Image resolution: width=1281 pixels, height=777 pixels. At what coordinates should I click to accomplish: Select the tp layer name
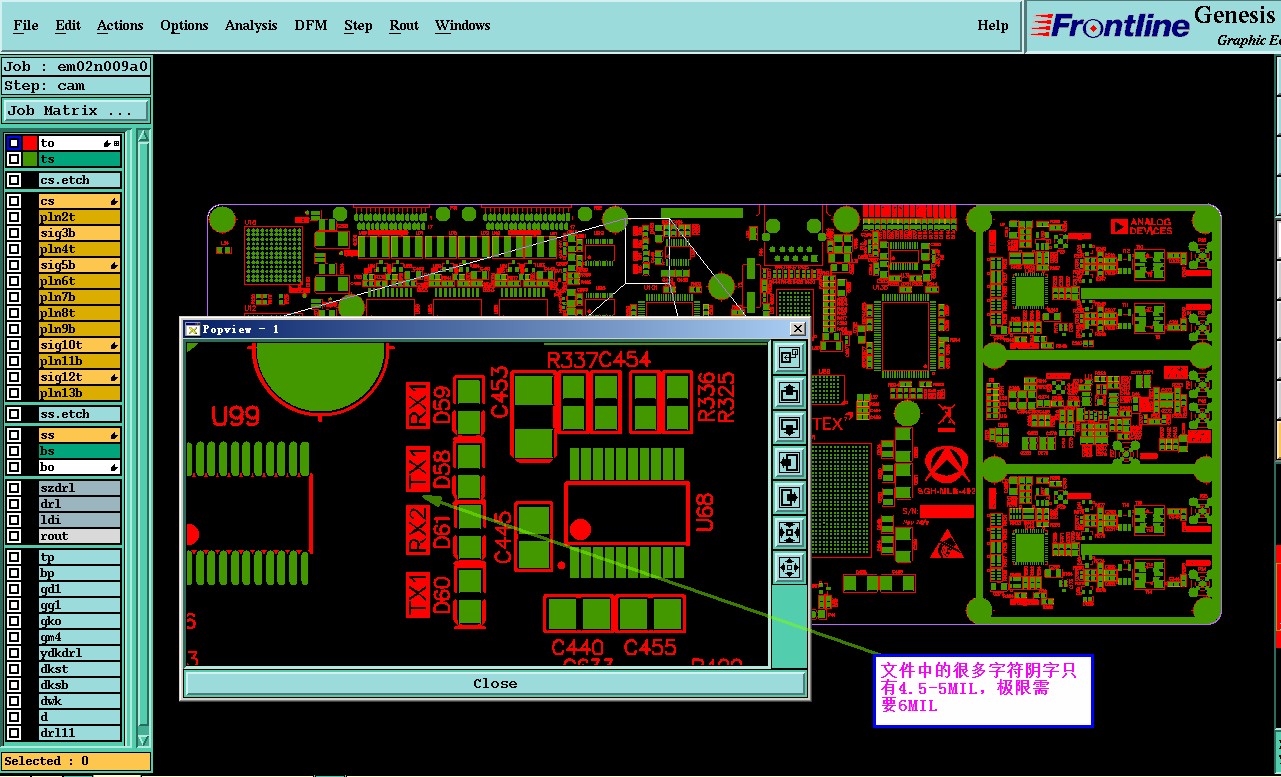tap(80, 558)
